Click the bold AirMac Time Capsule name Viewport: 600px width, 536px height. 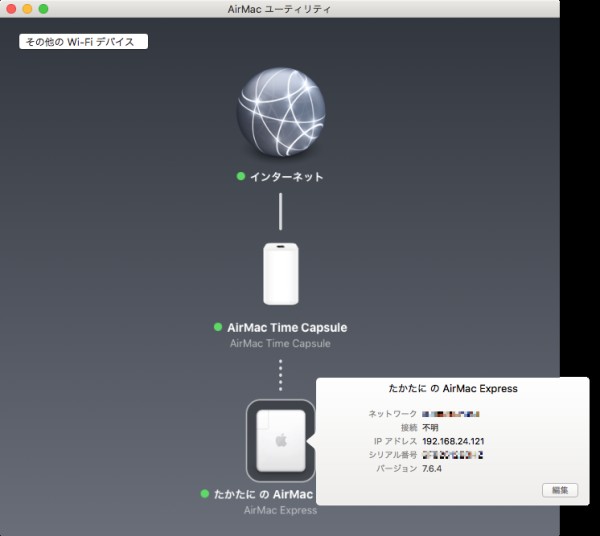tap(287, 327)
